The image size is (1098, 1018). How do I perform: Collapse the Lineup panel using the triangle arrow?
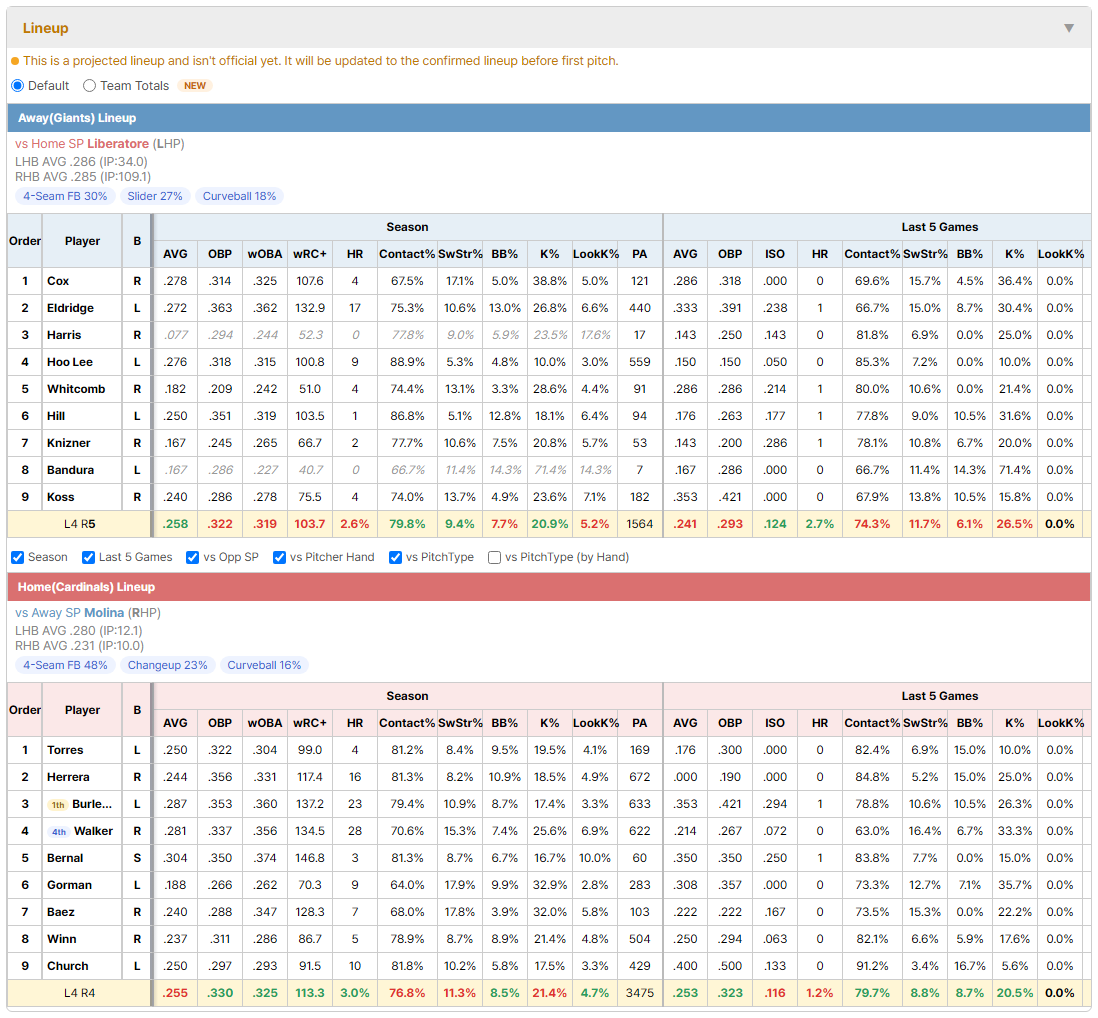point(1069,28)
